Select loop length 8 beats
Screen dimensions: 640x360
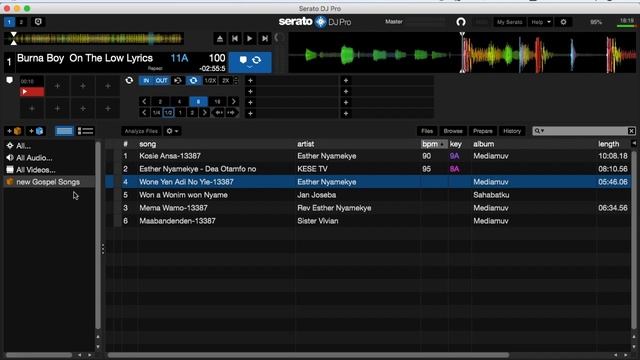coord(198,102)
